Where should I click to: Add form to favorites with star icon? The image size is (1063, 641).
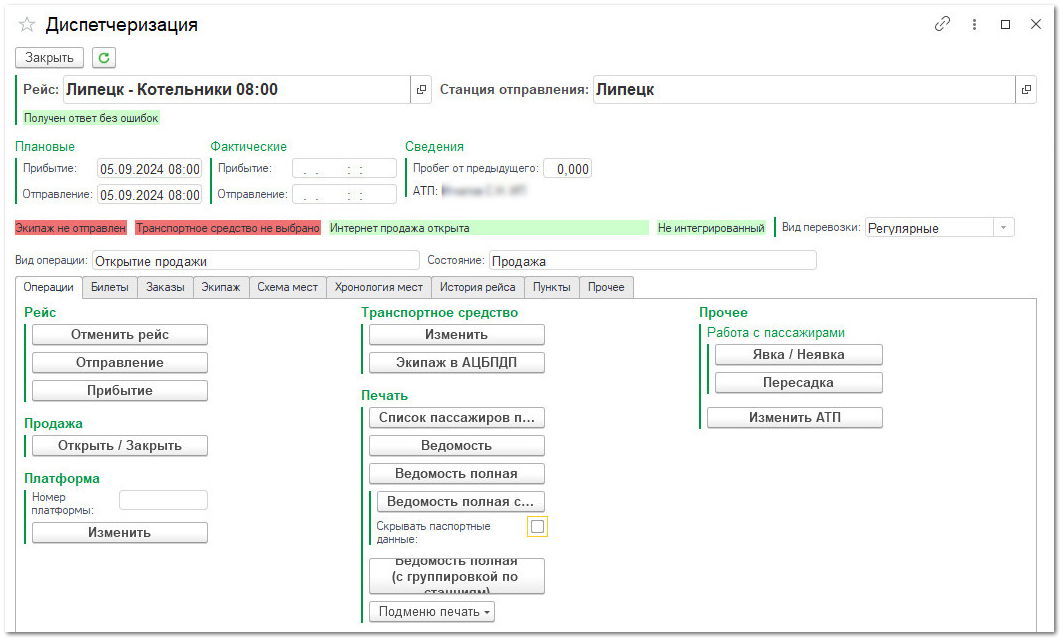[27, 25]
